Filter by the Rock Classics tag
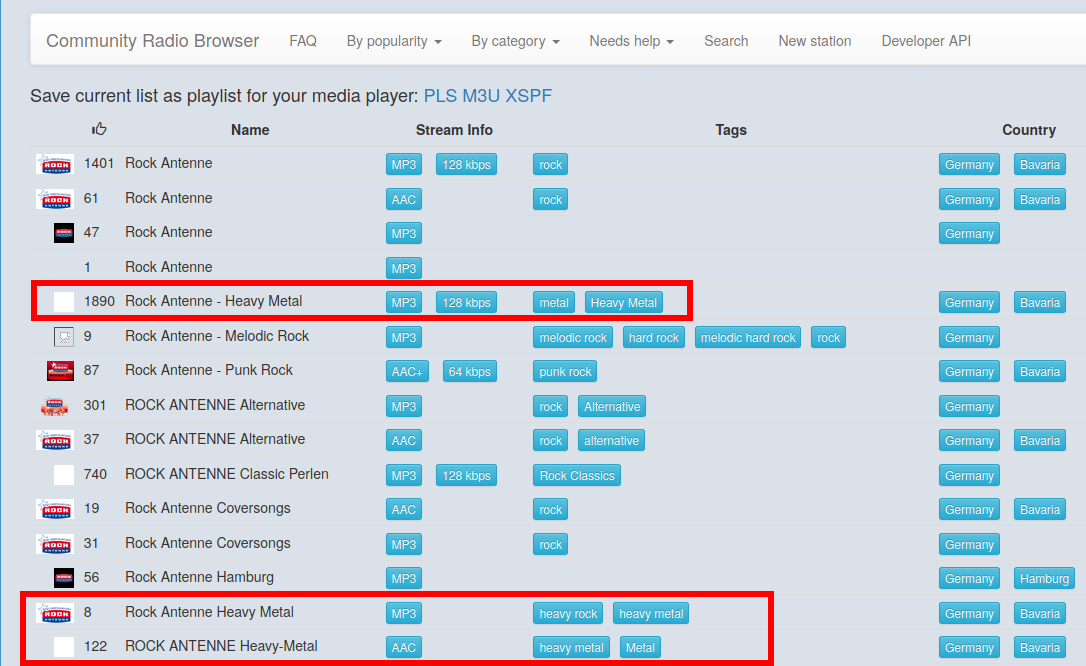This screenshot has height=666, width=1086. 577,476
